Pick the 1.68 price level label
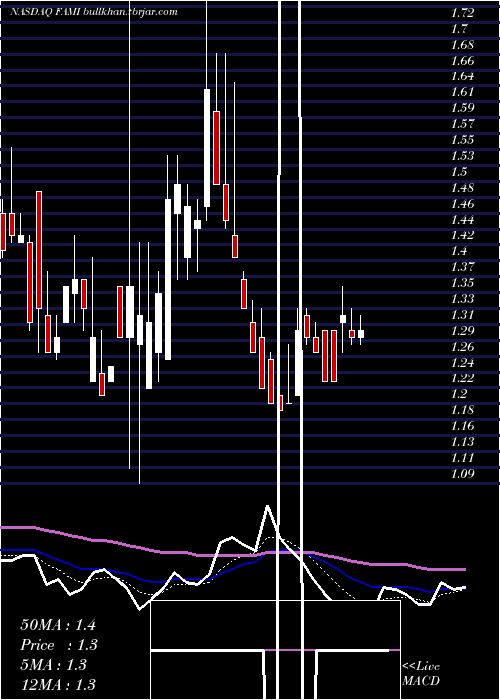Image resolution: width=500 pixels, height=700 pixels. point(462,45)
